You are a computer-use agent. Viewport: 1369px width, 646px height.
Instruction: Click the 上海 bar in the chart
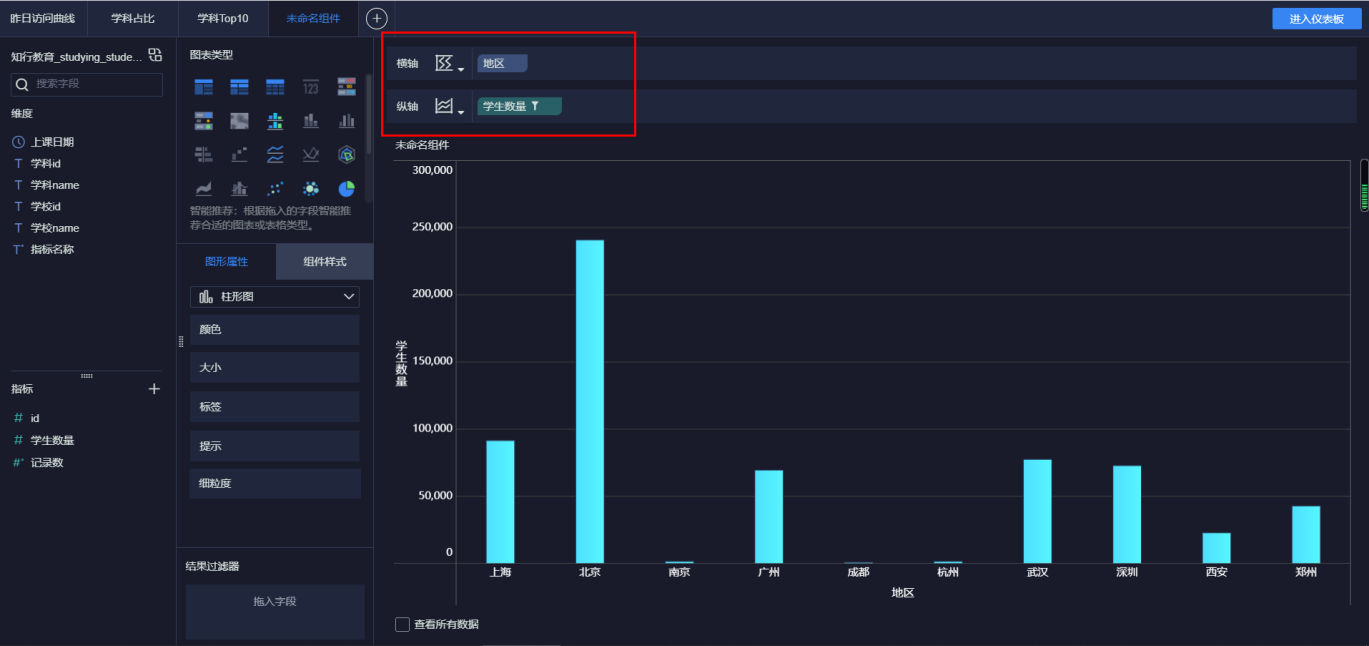500,502
